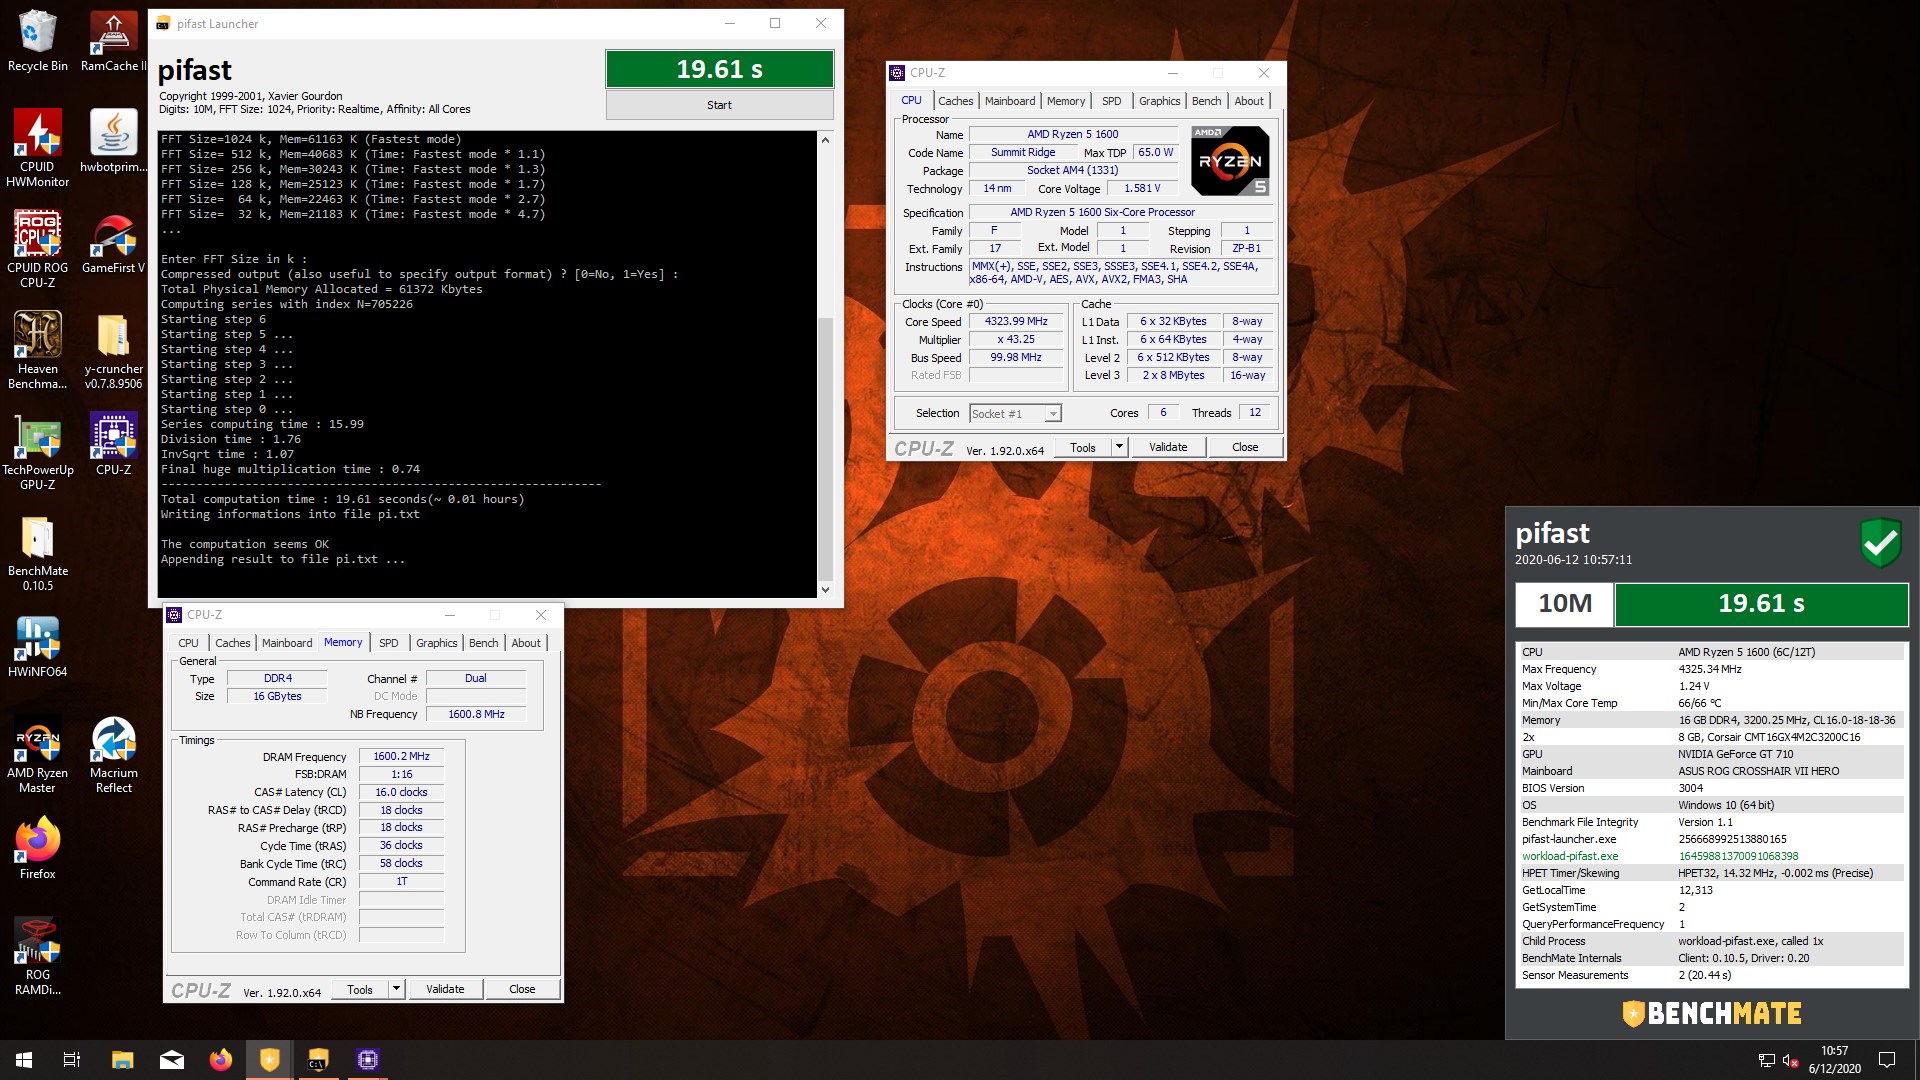Switch to Firefox in the taskbar

[x=221, y=1060]
